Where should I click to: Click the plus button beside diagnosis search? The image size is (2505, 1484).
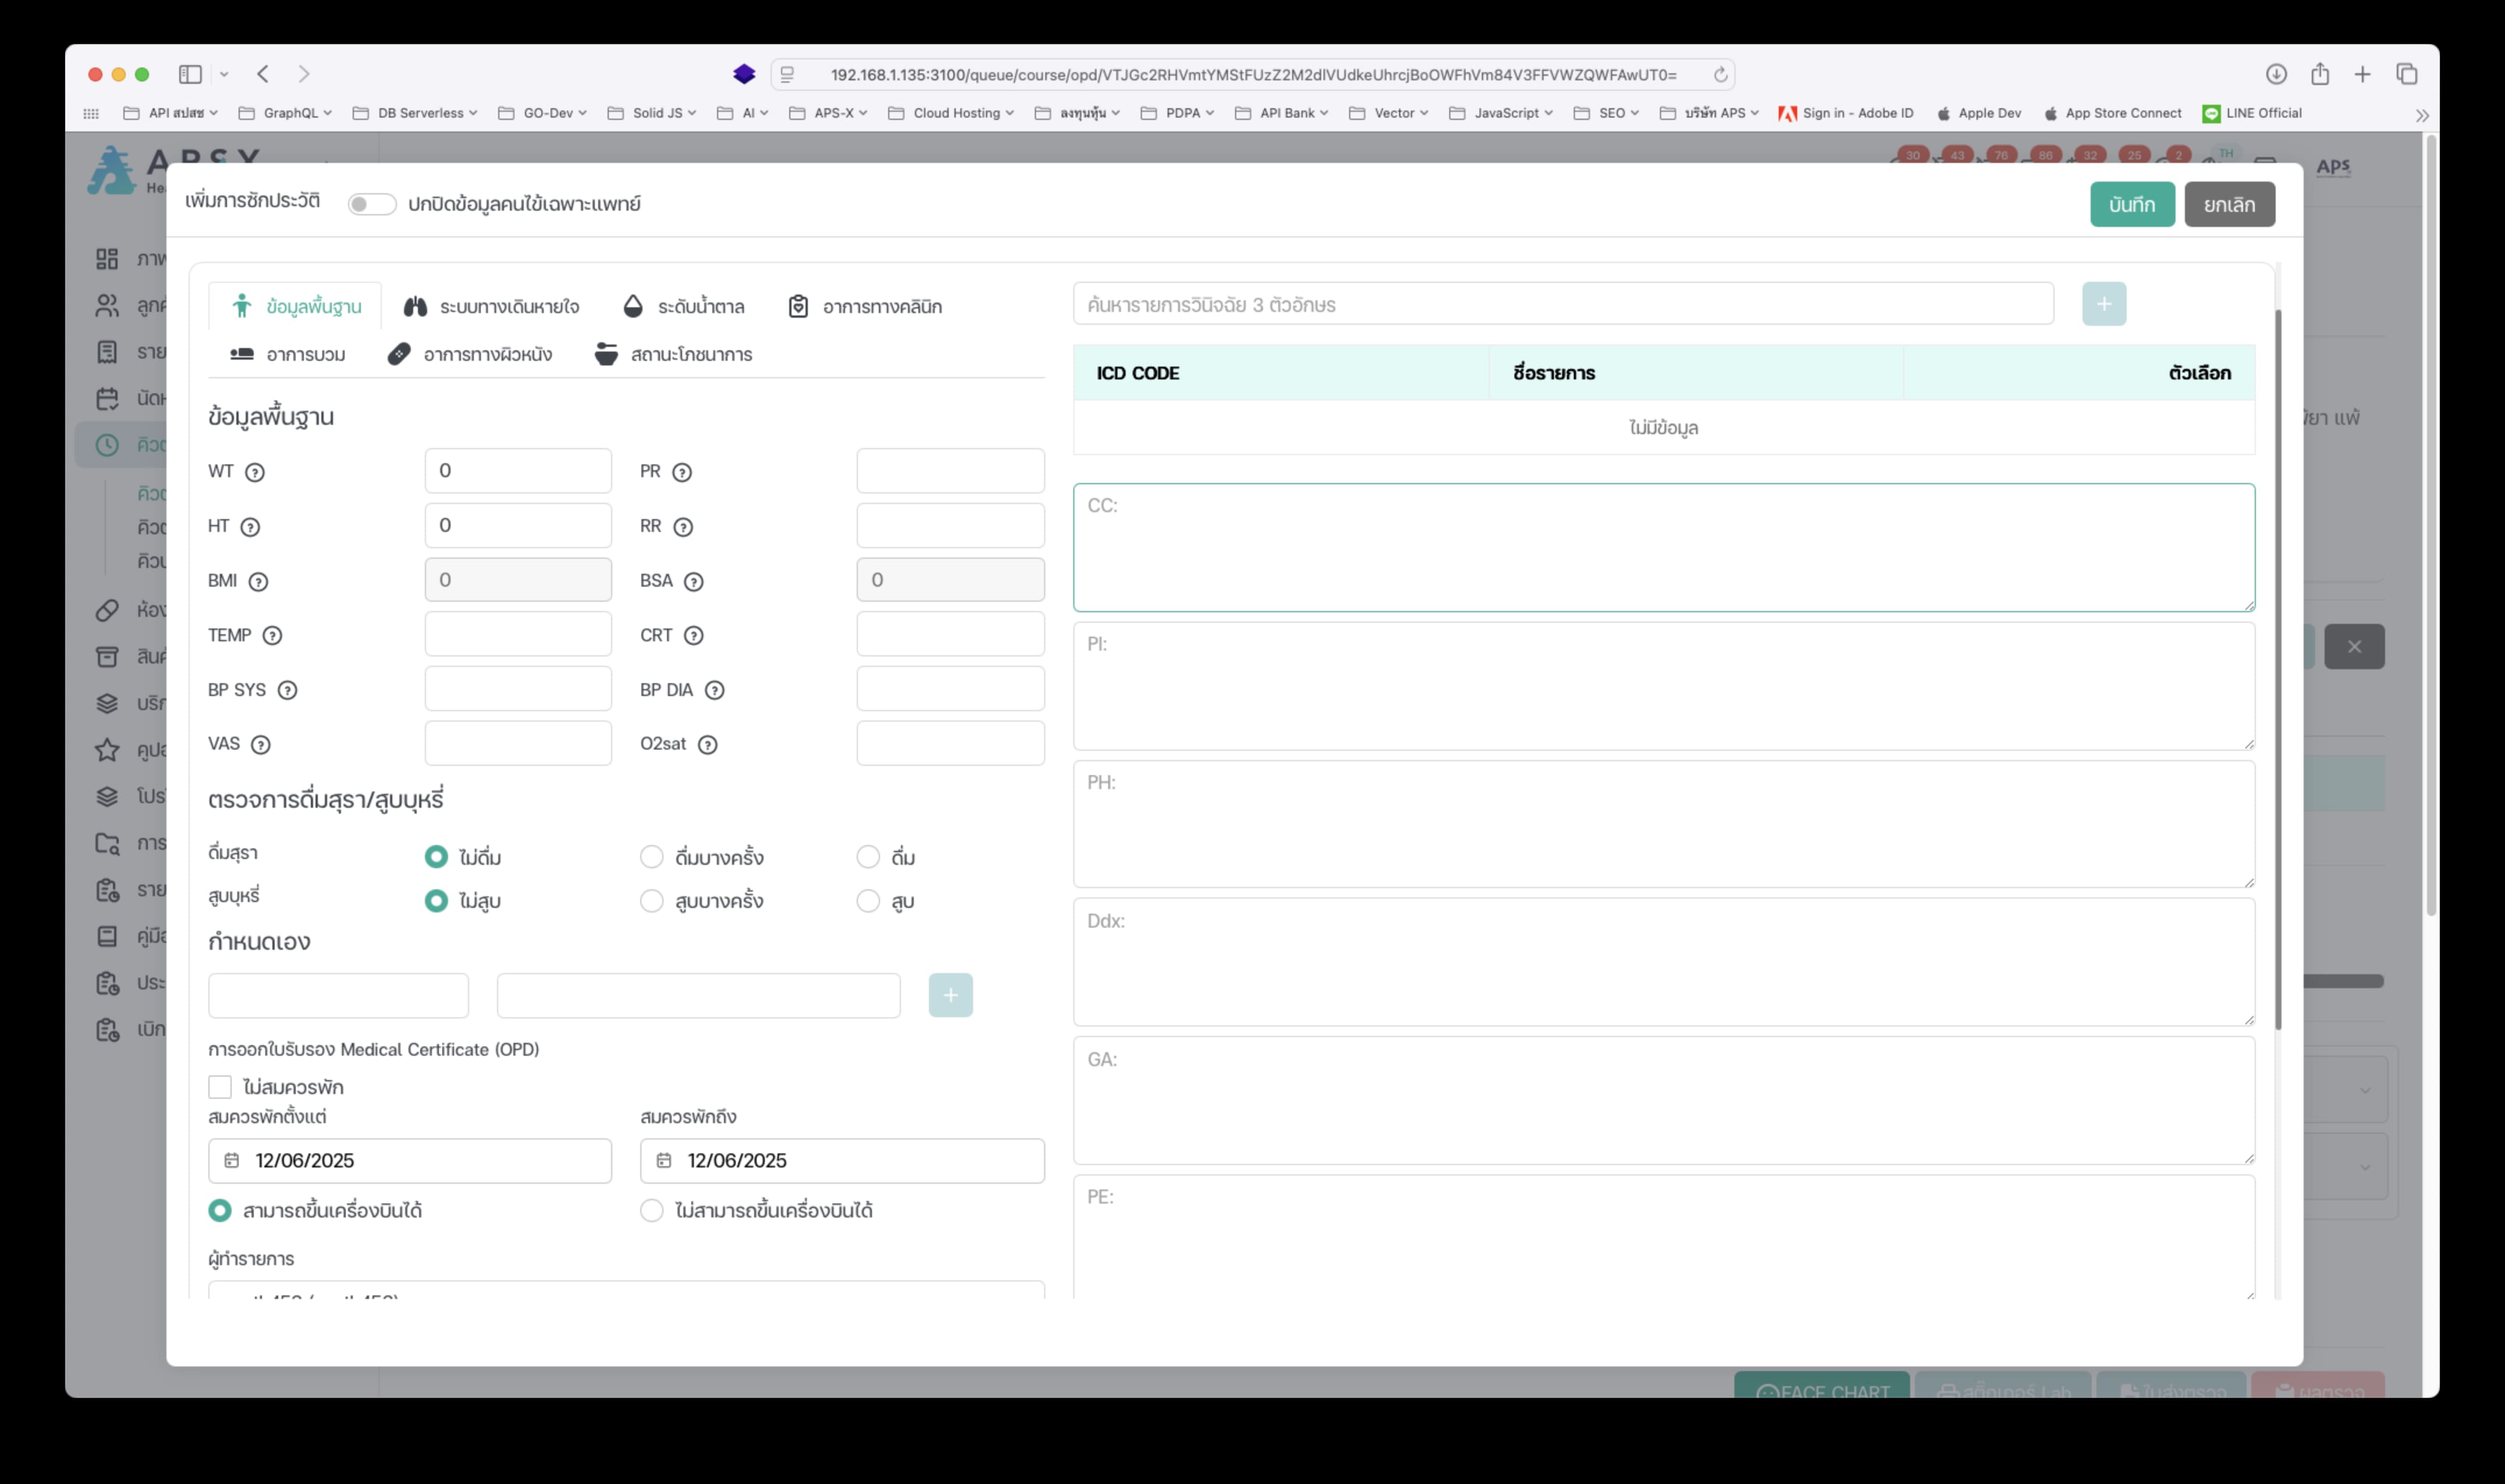2104,304
